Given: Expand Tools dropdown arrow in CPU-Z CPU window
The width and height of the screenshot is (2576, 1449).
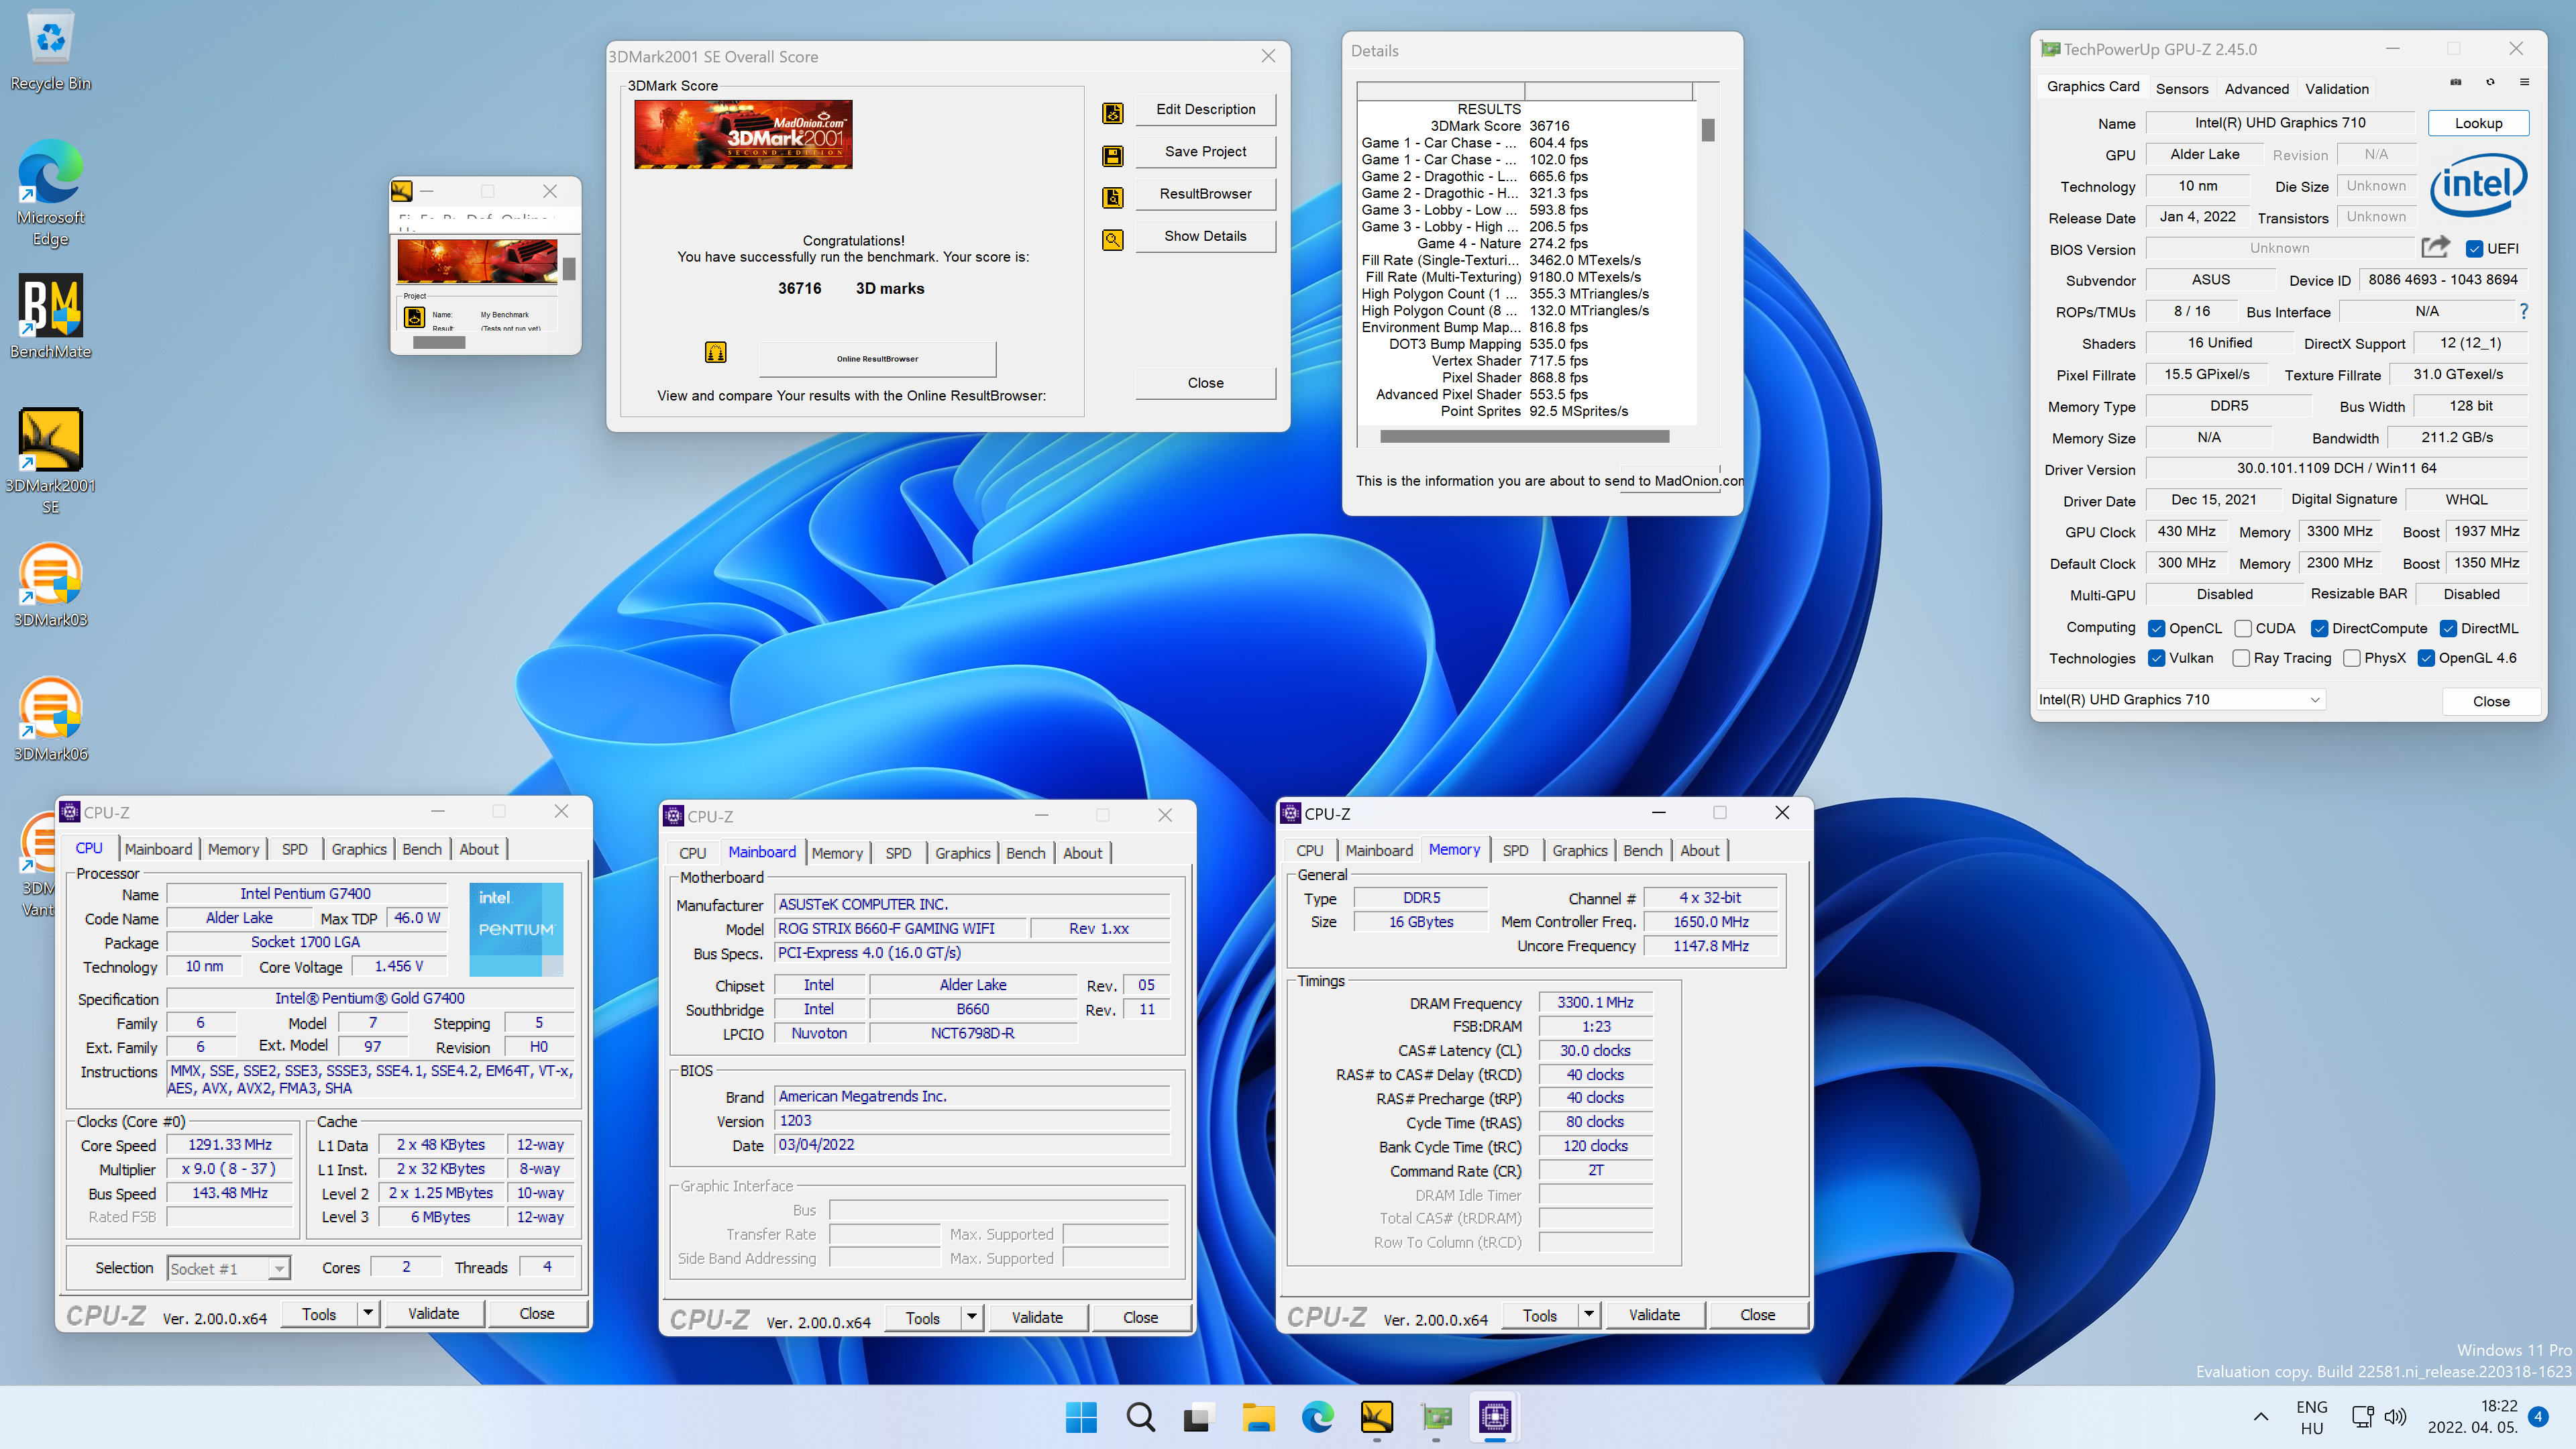Looking at the screenshot, I should [368, 1313].
